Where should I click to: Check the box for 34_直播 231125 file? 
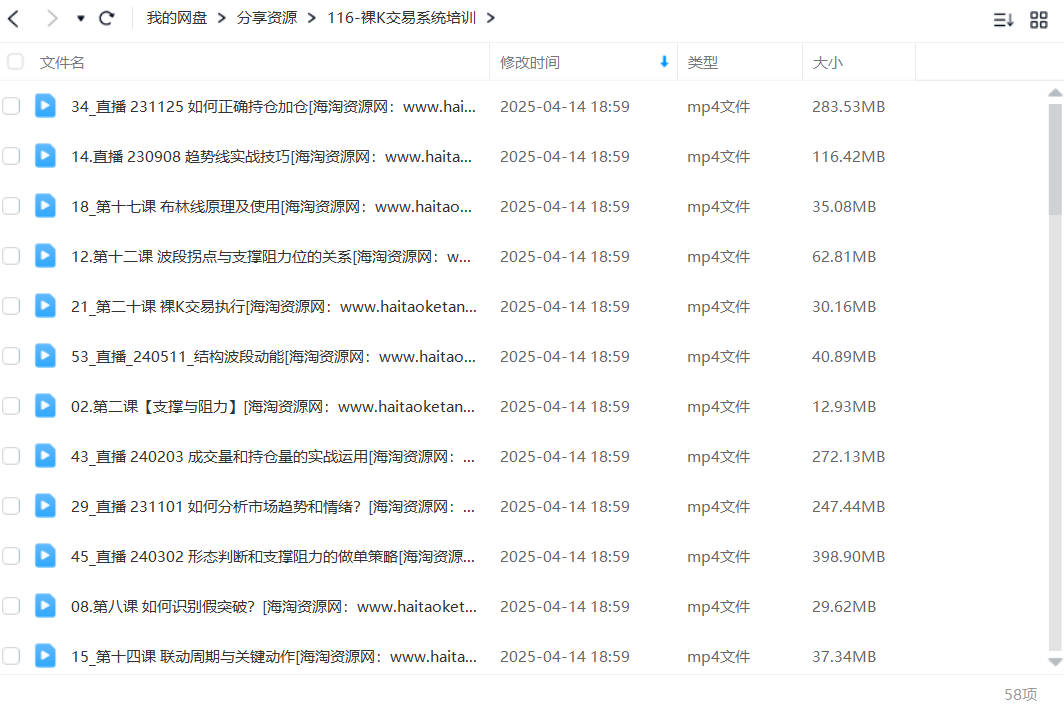11,107
